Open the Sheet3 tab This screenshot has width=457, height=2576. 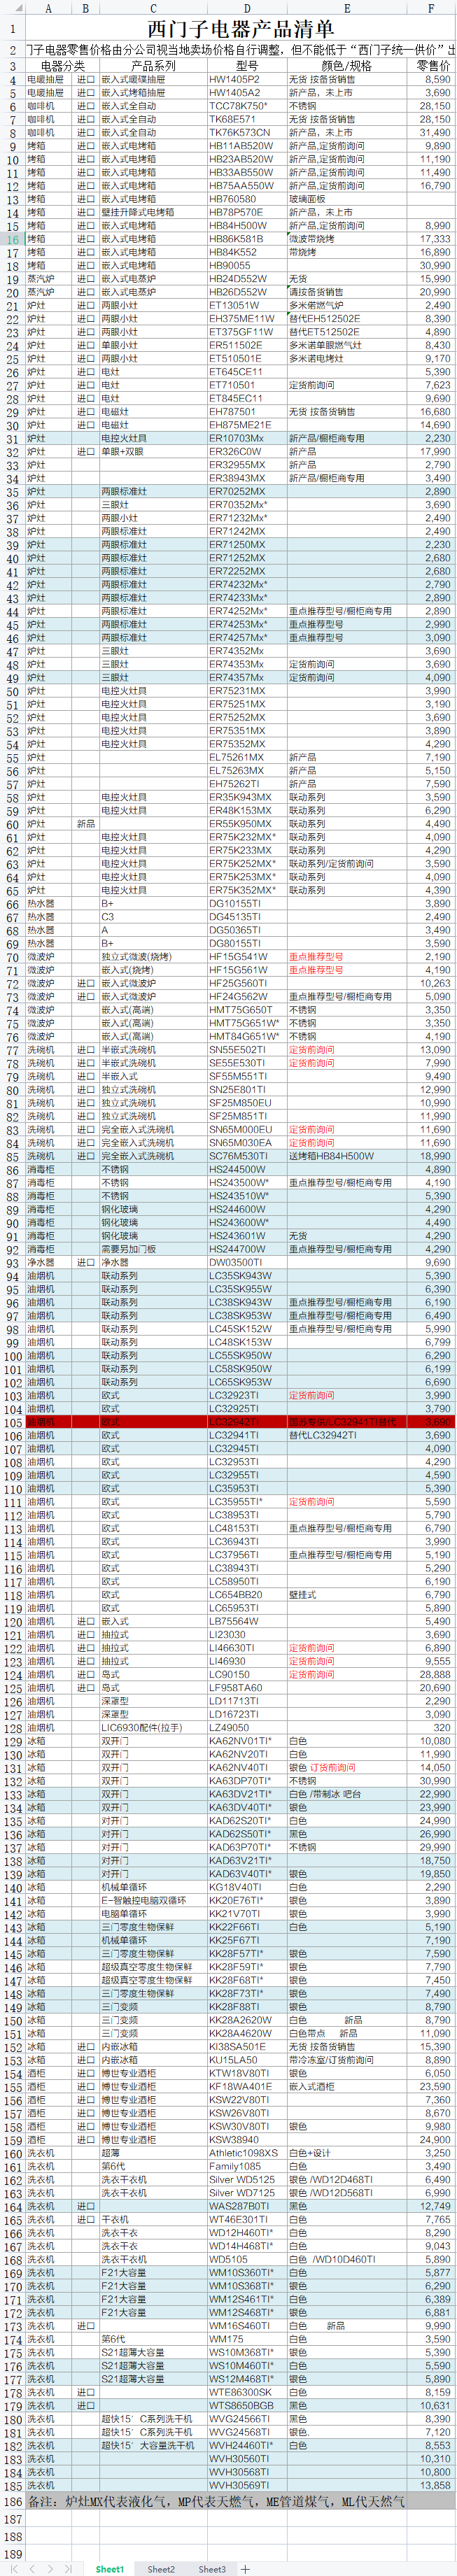211,2568
